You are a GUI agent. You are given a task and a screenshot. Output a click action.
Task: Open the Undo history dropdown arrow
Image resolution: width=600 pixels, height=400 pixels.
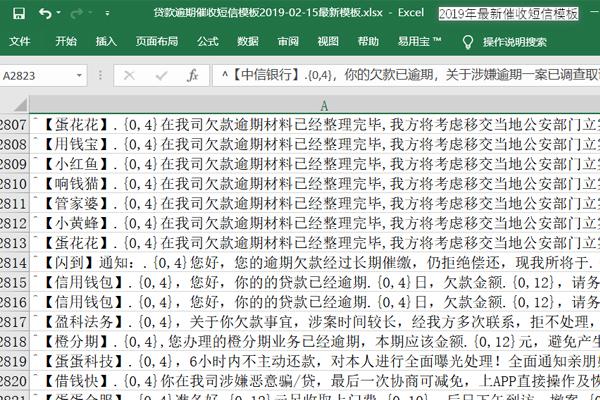pos(59,13)
